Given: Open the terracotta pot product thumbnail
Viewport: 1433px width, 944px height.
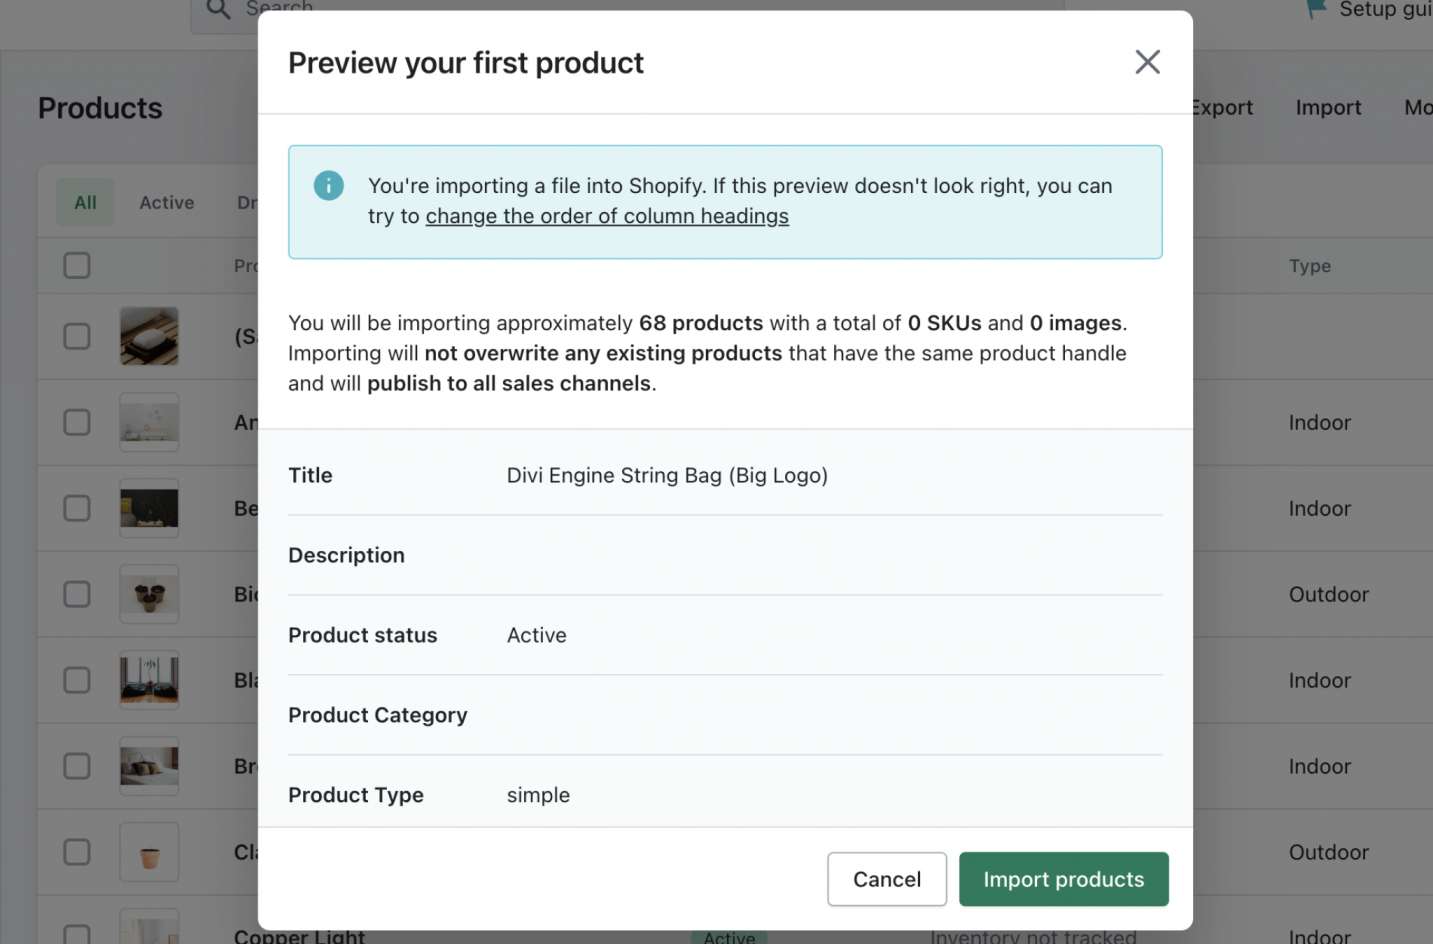Looking at the screenshot, I should (x=149, y=852).
